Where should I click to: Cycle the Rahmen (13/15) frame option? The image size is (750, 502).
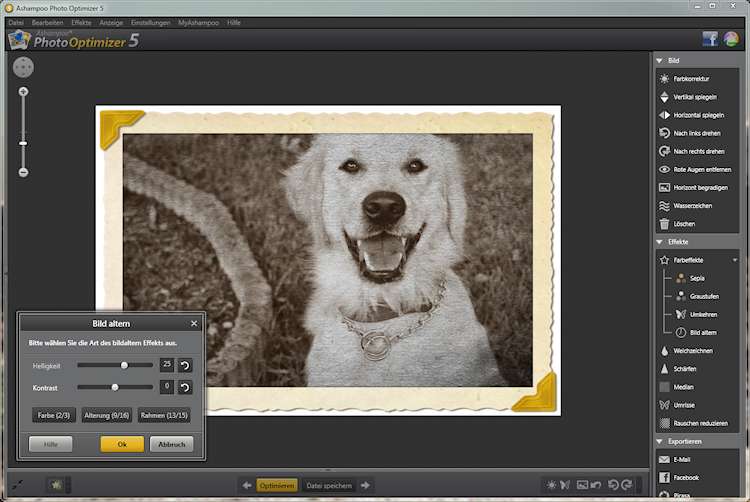[x=165, y=415]
